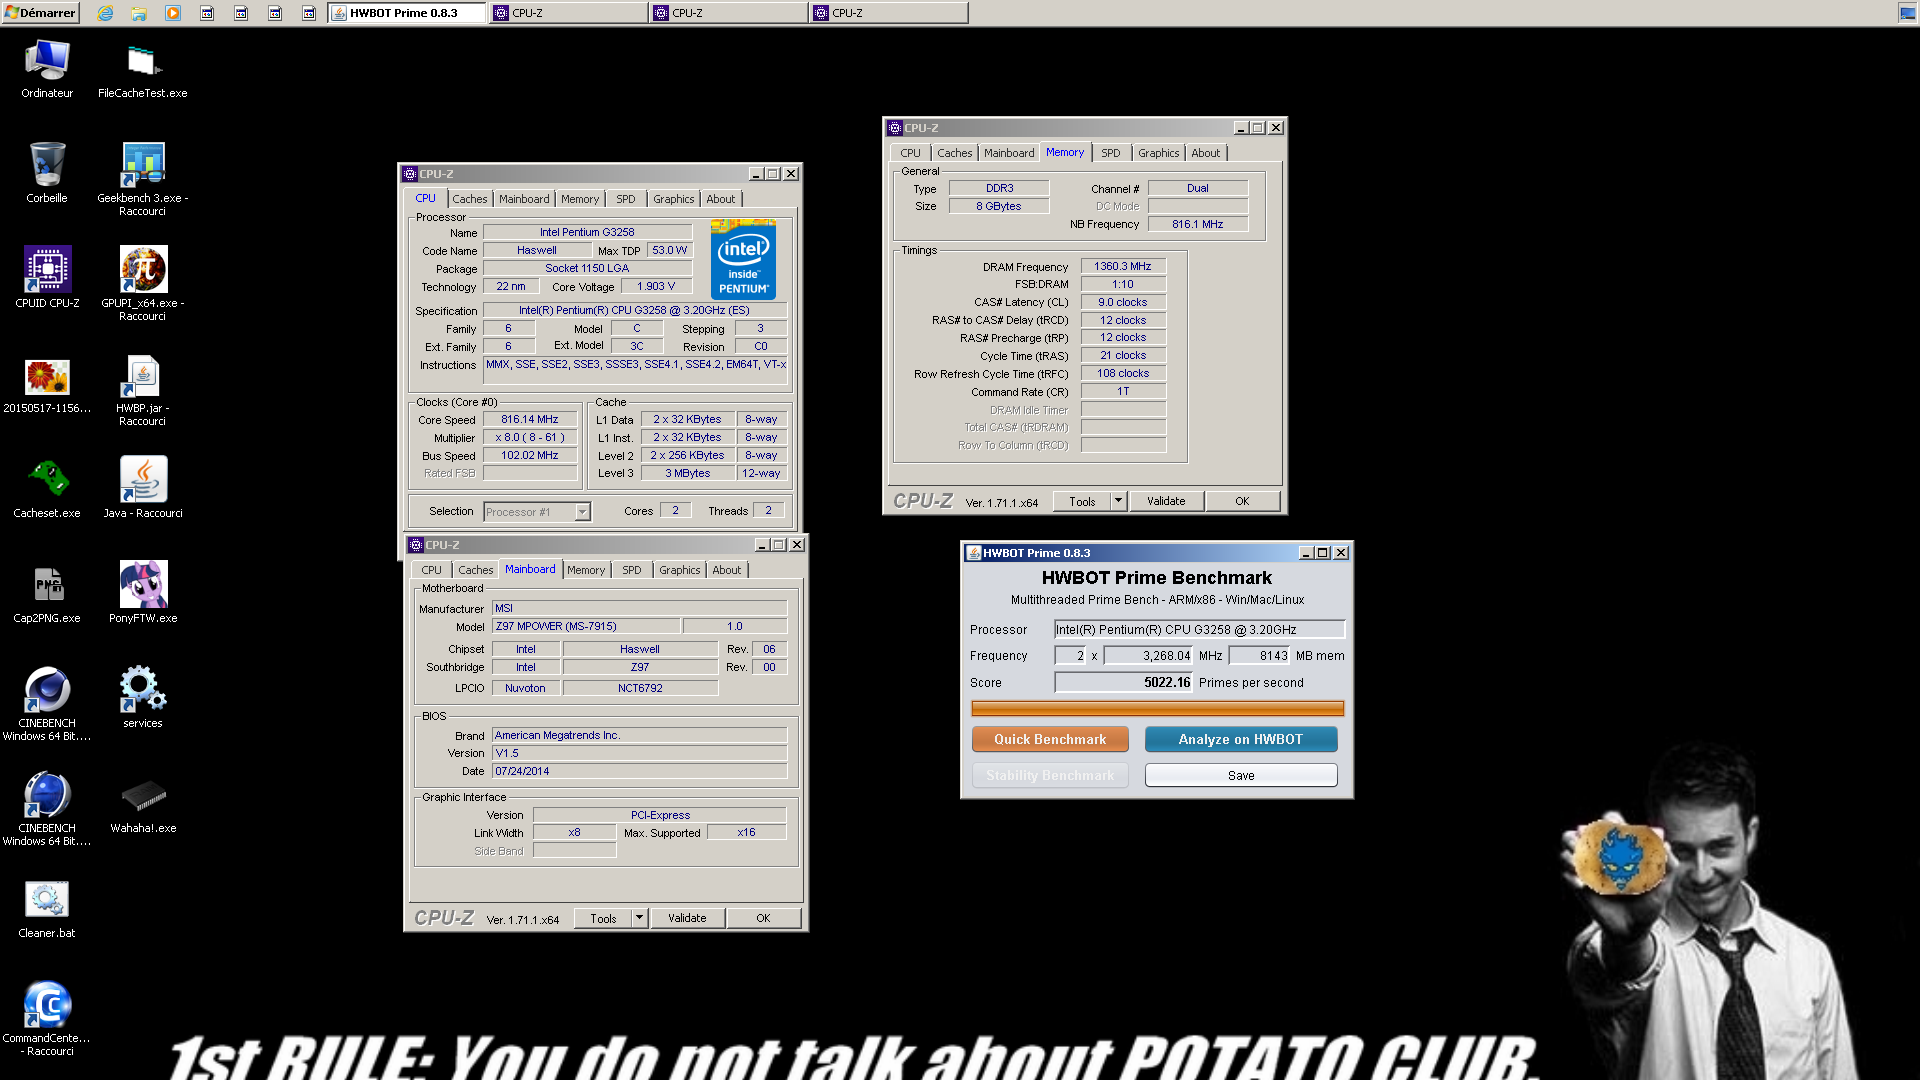
Task: Launch Internet Explorer from quick launch
Action: pos(105,13)
